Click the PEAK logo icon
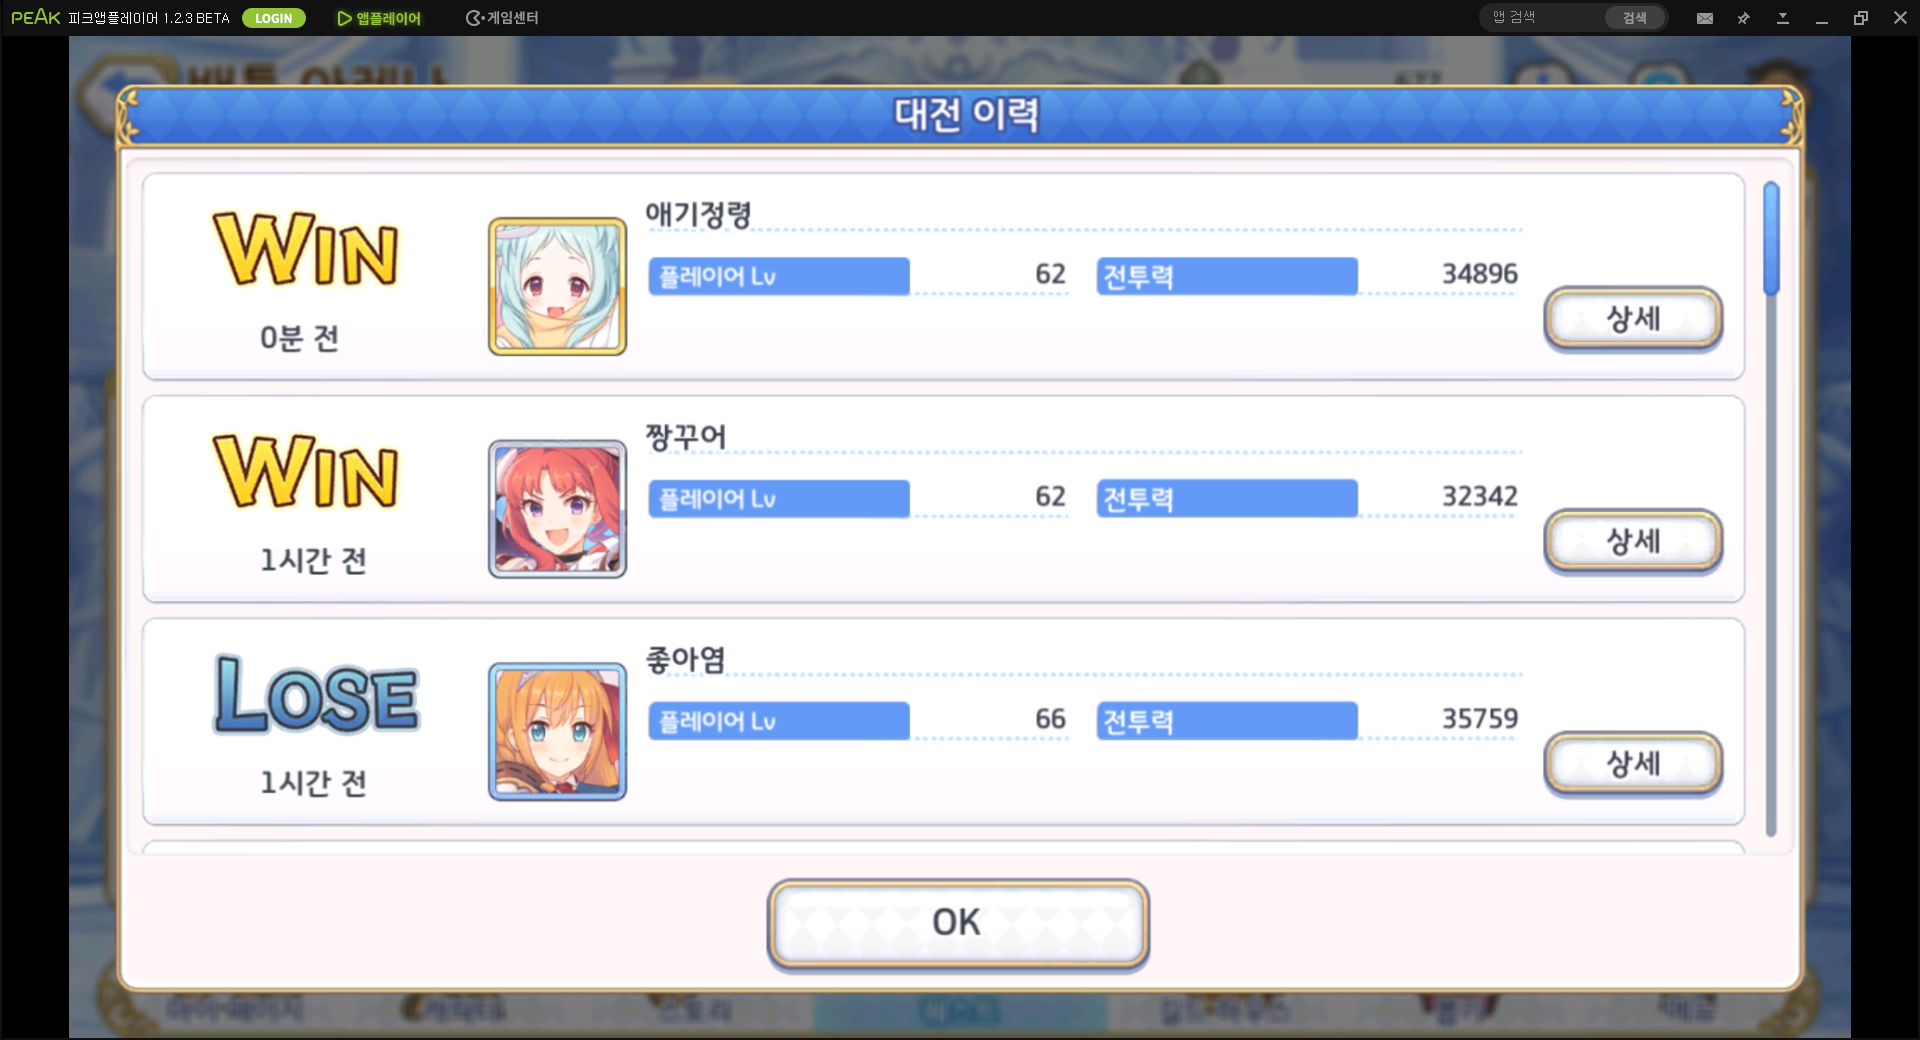 (x=36, y=17)
